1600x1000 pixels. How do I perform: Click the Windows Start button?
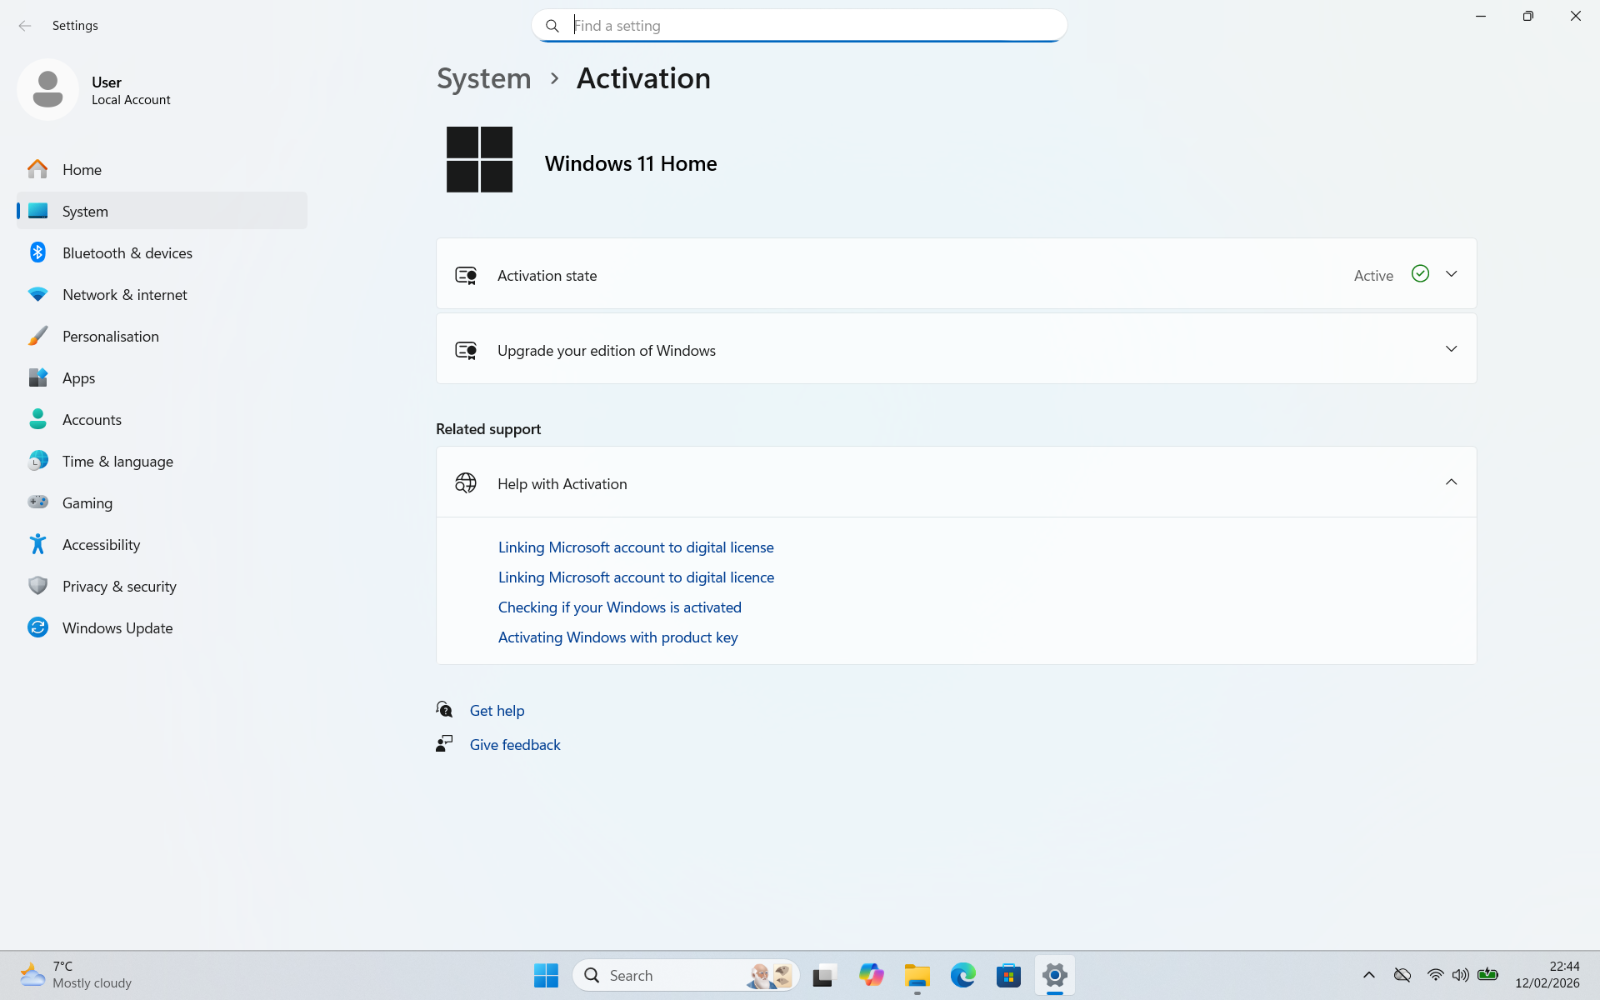pyautogui.click(x=546, y=975)
